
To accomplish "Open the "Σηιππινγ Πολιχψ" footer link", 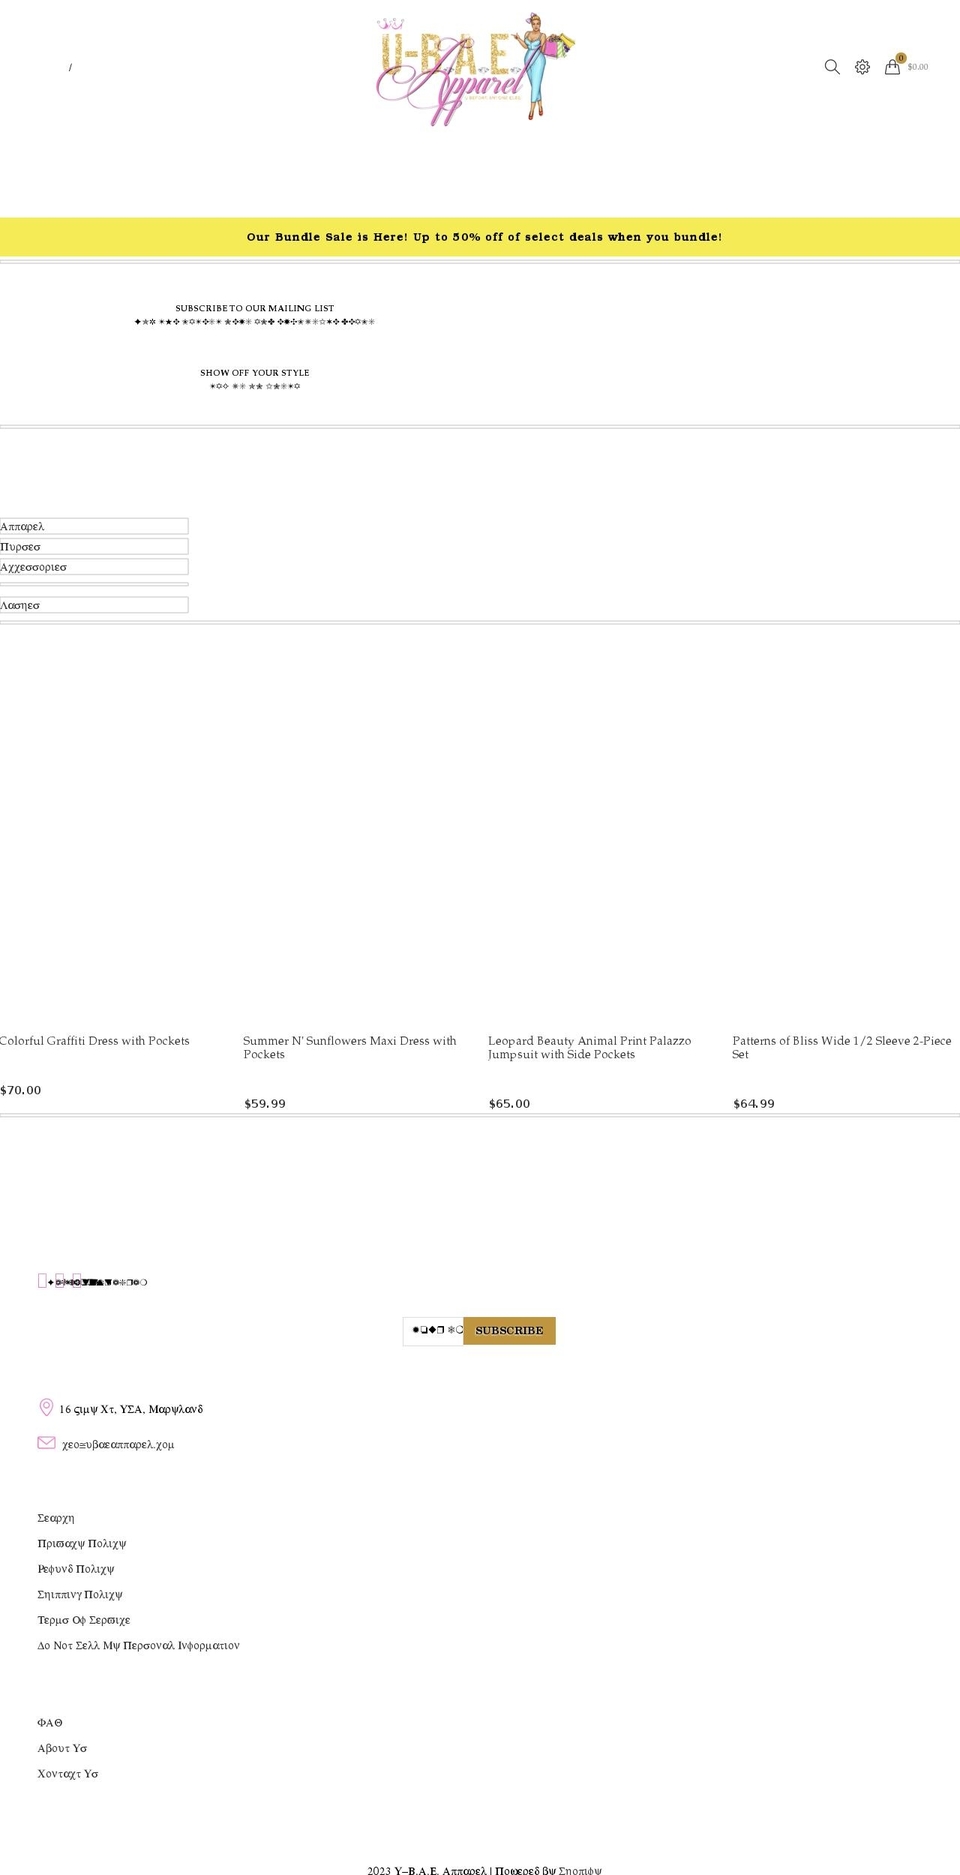I will pyautogui.click(x=80, y=1595).
